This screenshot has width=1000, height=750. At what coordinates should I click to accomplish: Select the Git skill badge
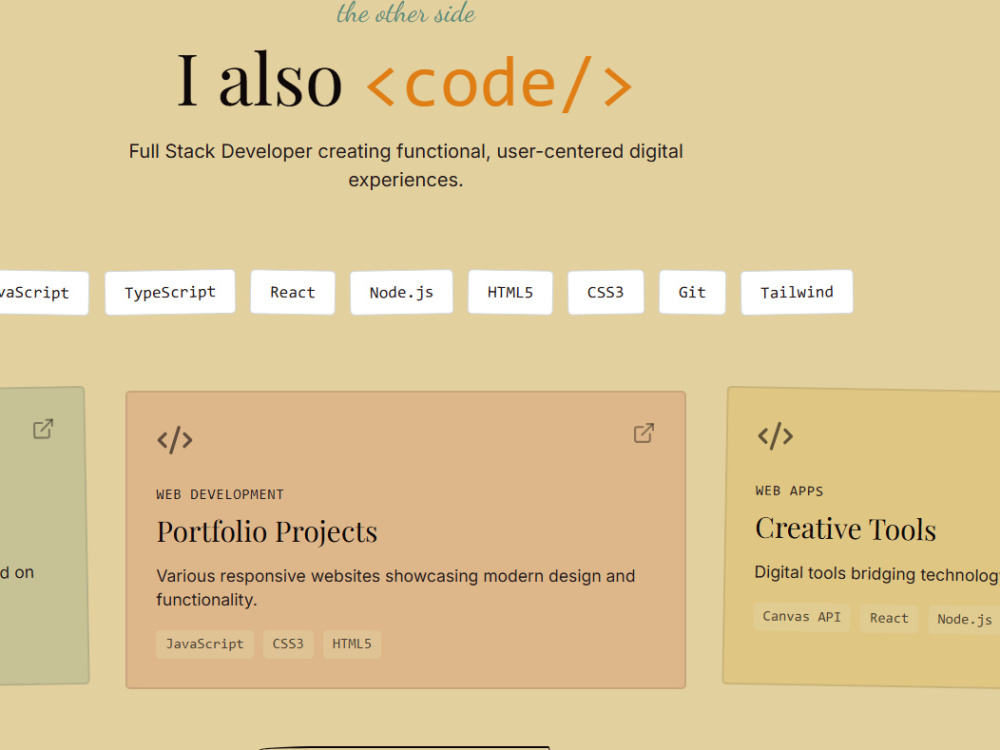tap(692, 292)
